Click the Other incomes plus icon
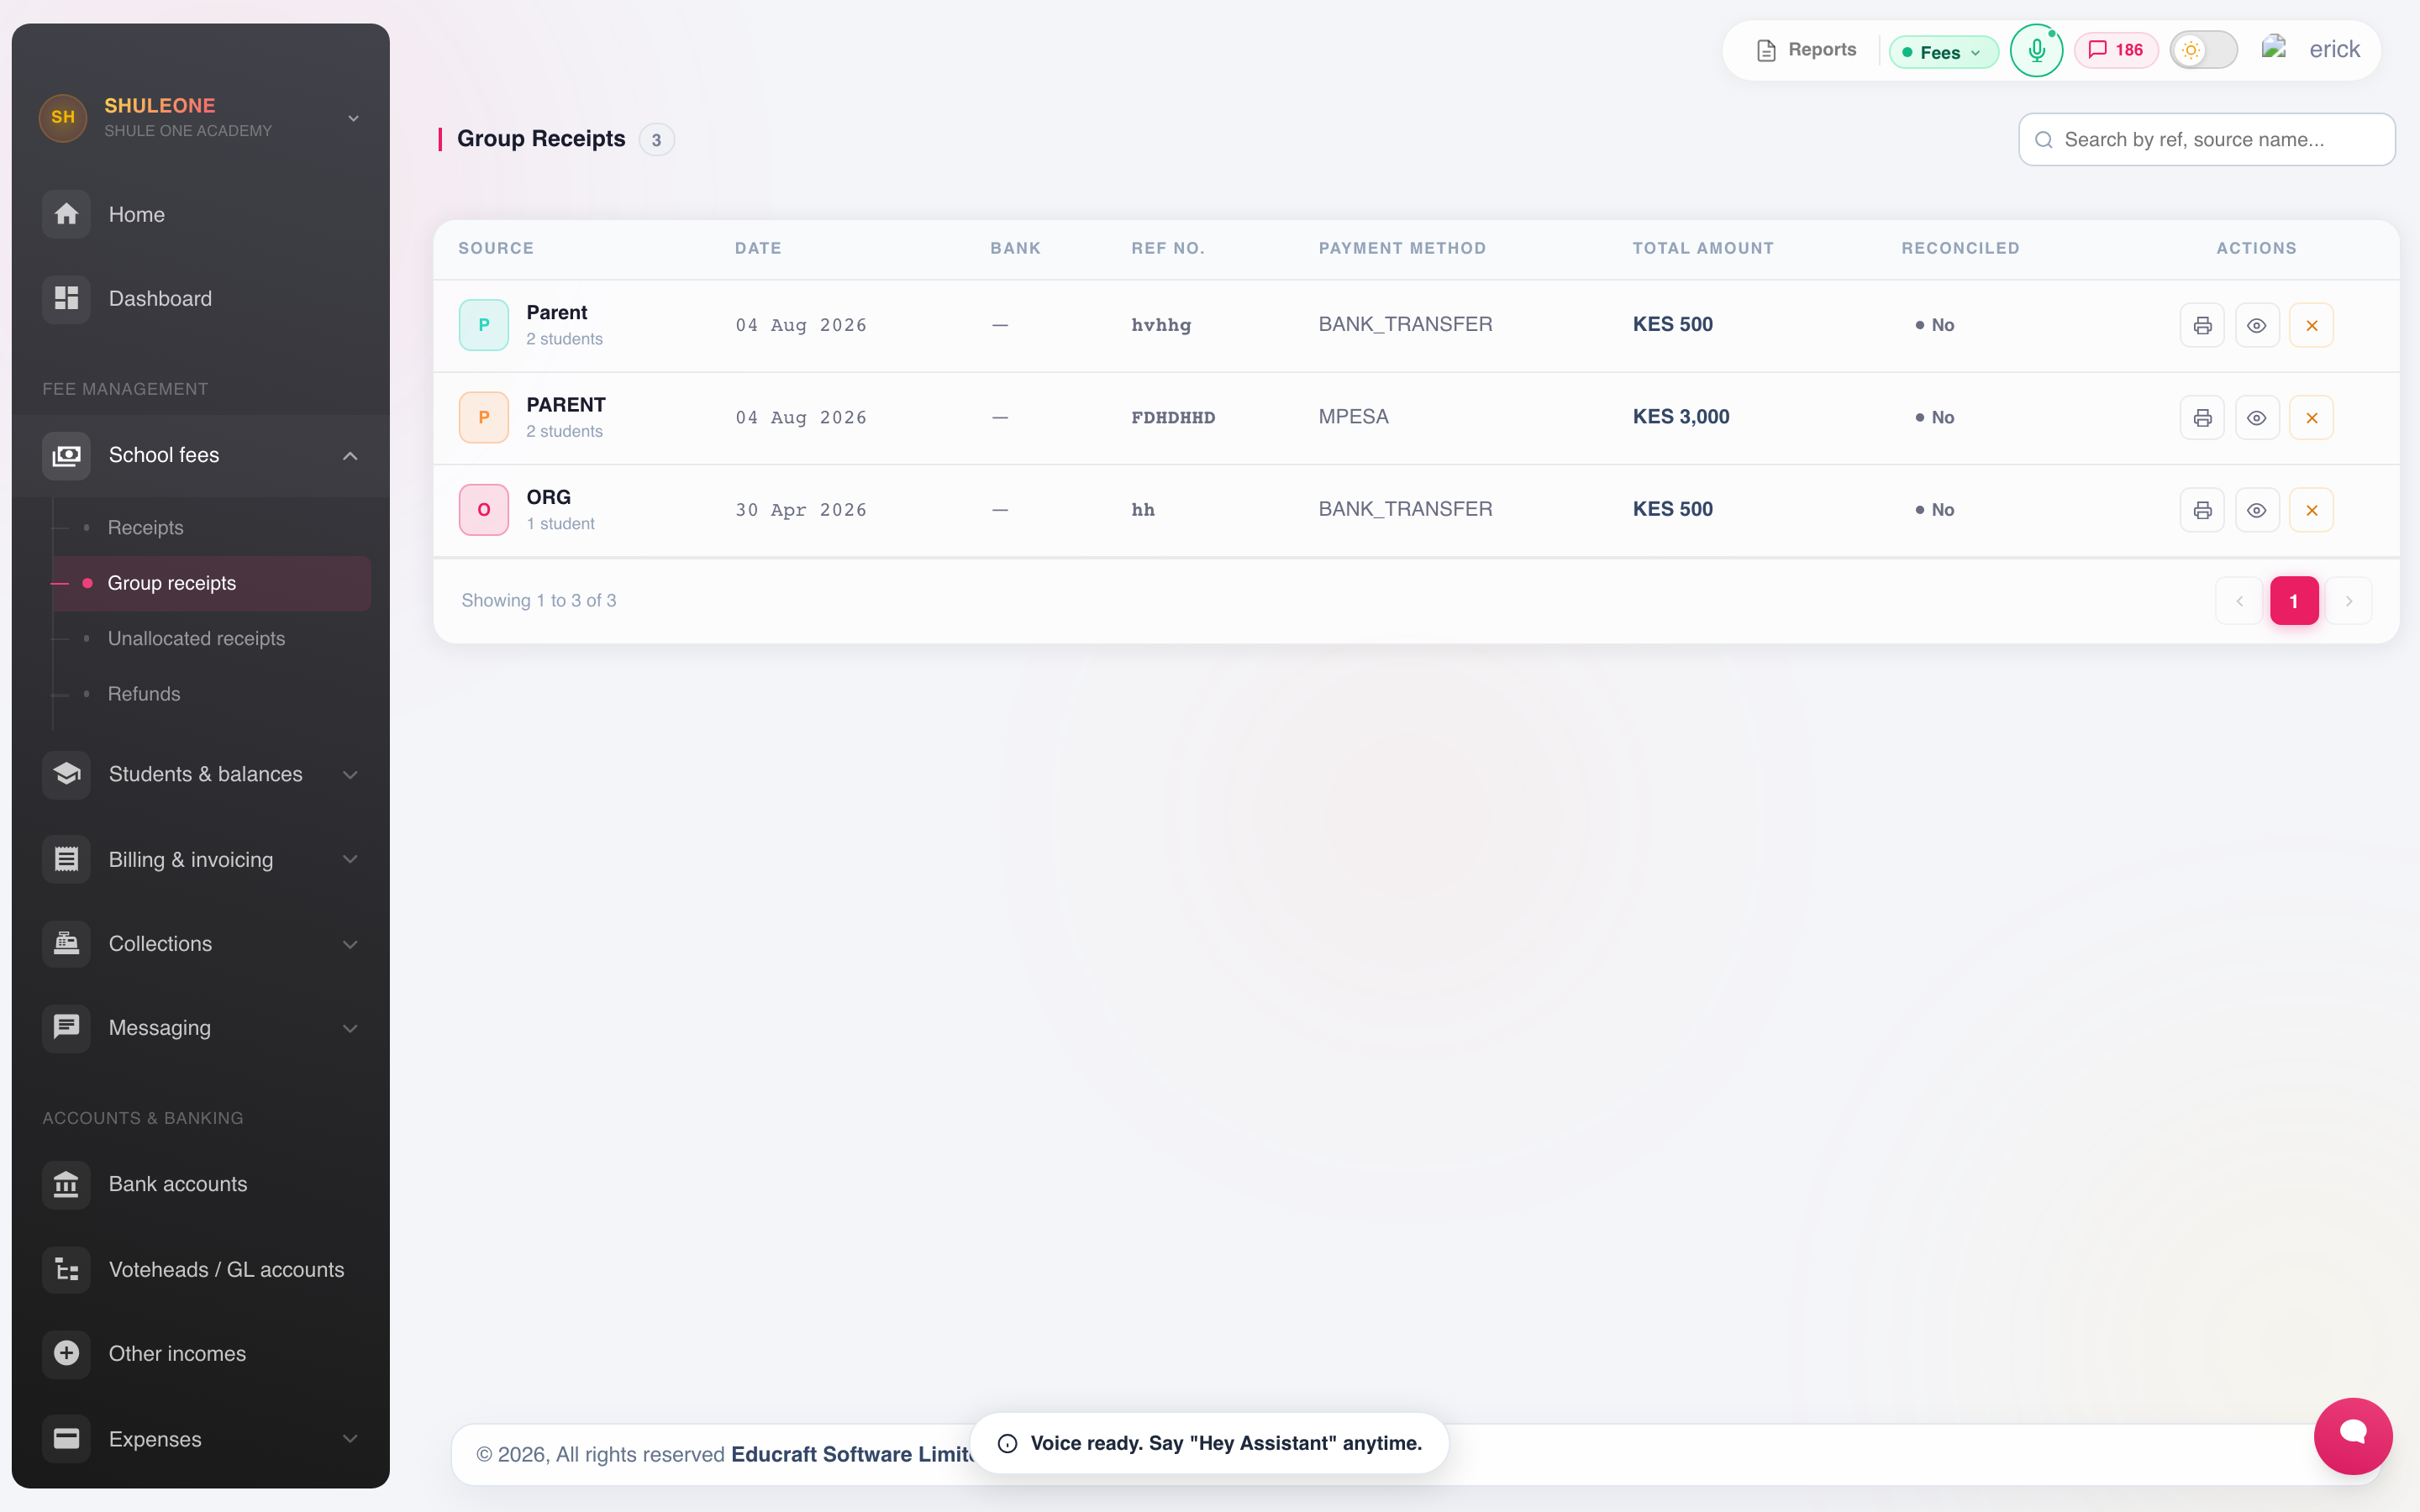 66,1353
